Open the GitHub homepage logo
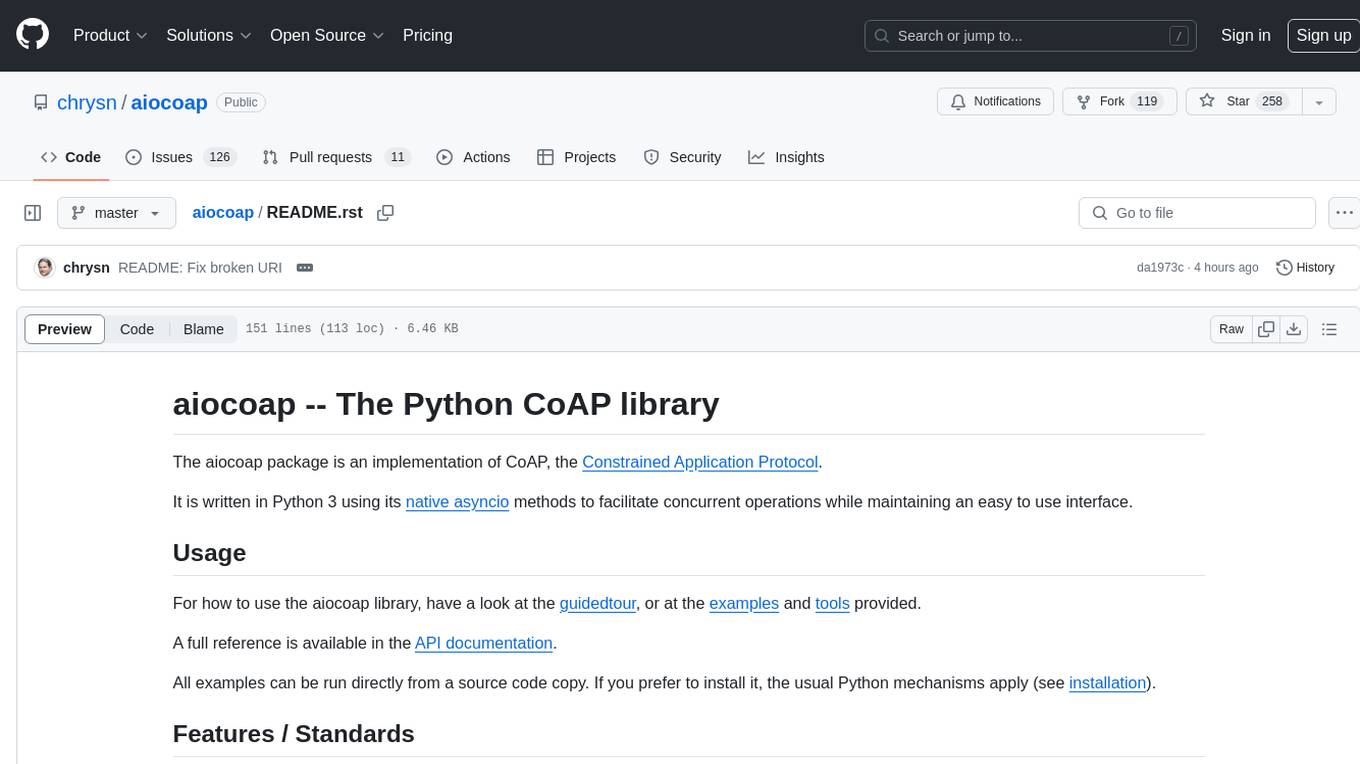 click(x=32, y=35)
